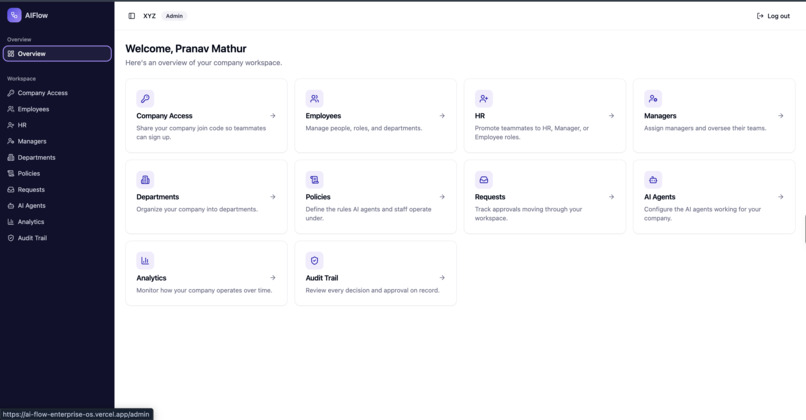
Task: Click the arrow on Company Access card
Action: (272, 116)
